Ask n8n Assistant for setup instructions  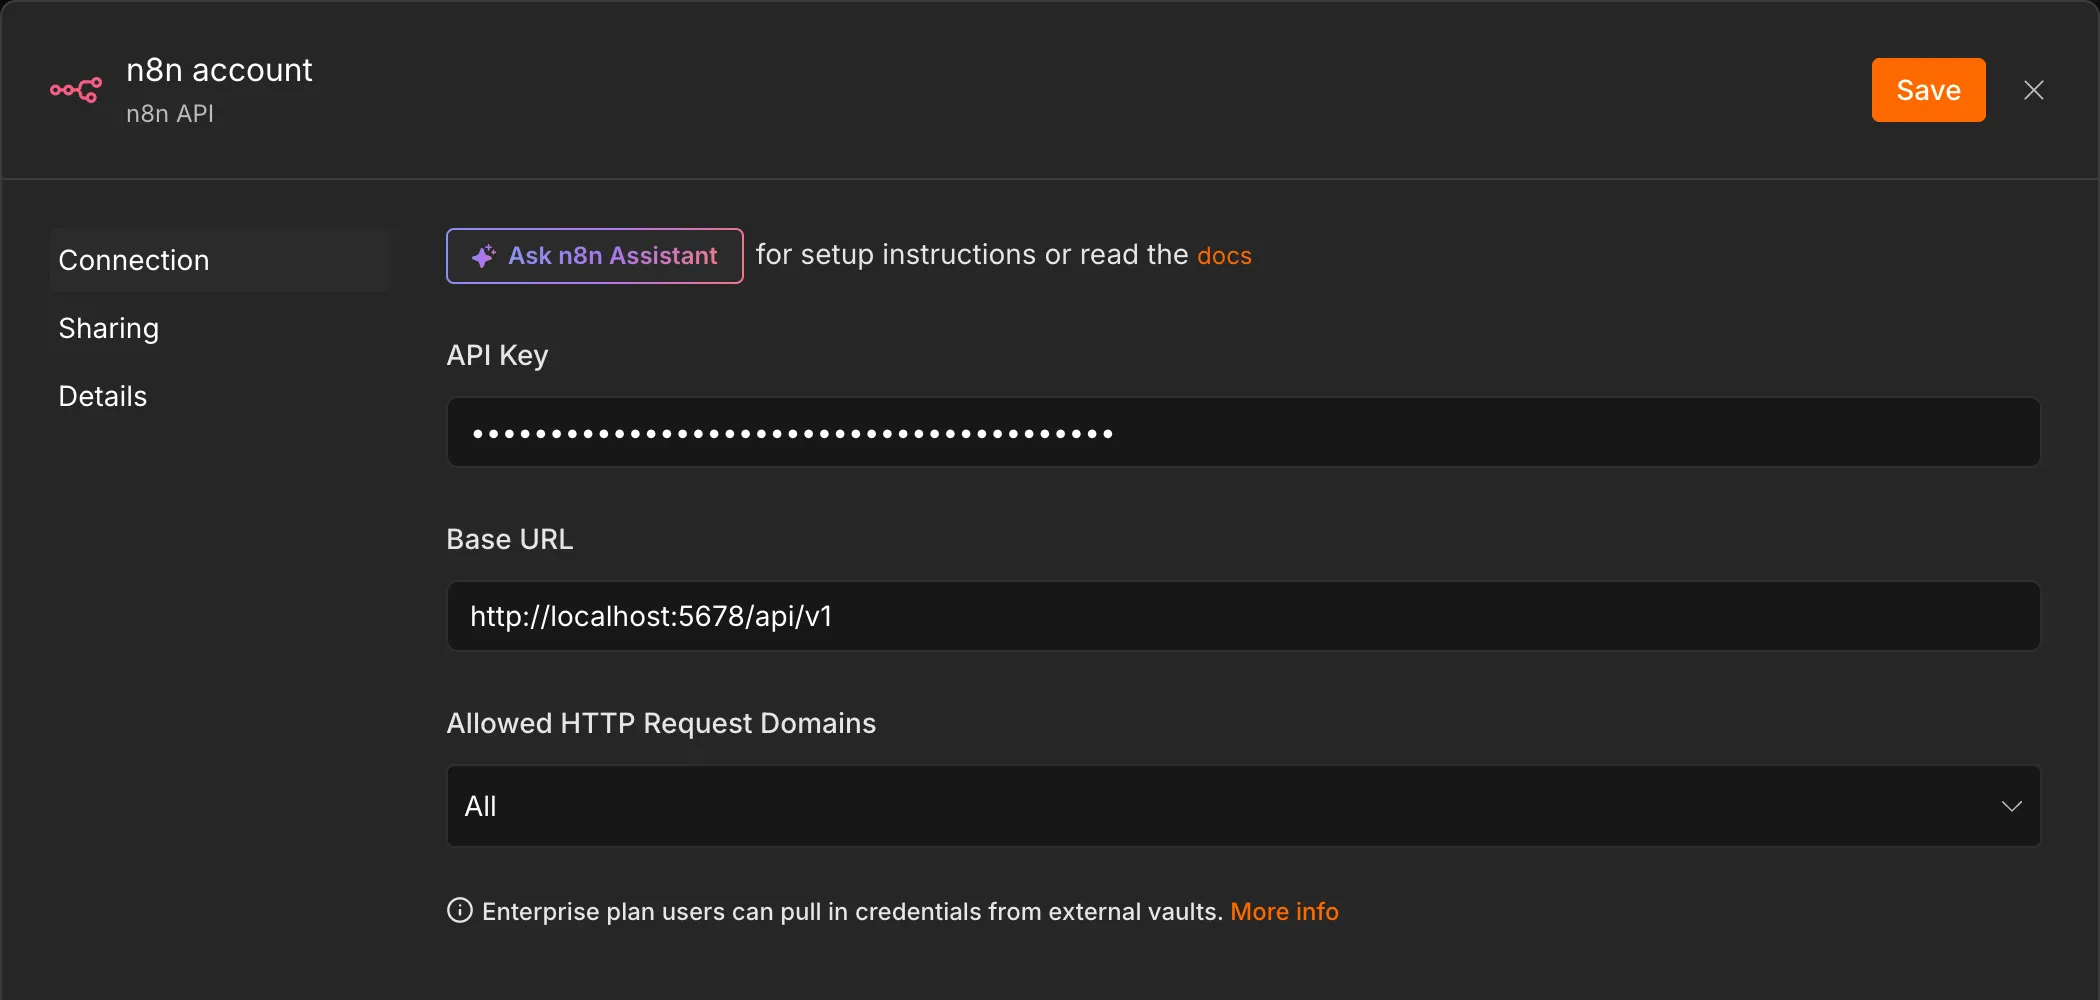pyautogui.click(x=595, y=256)
